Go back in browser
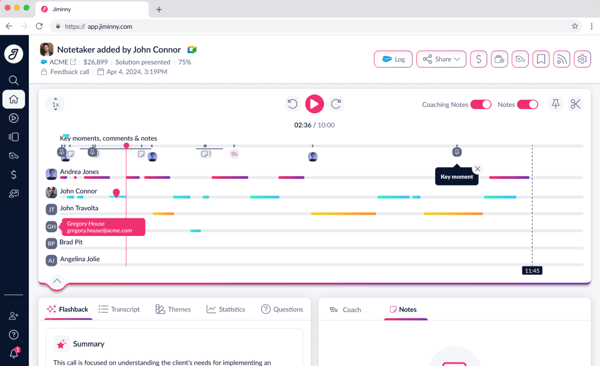Viewport: 600px width, 366px height. (9, 26)
